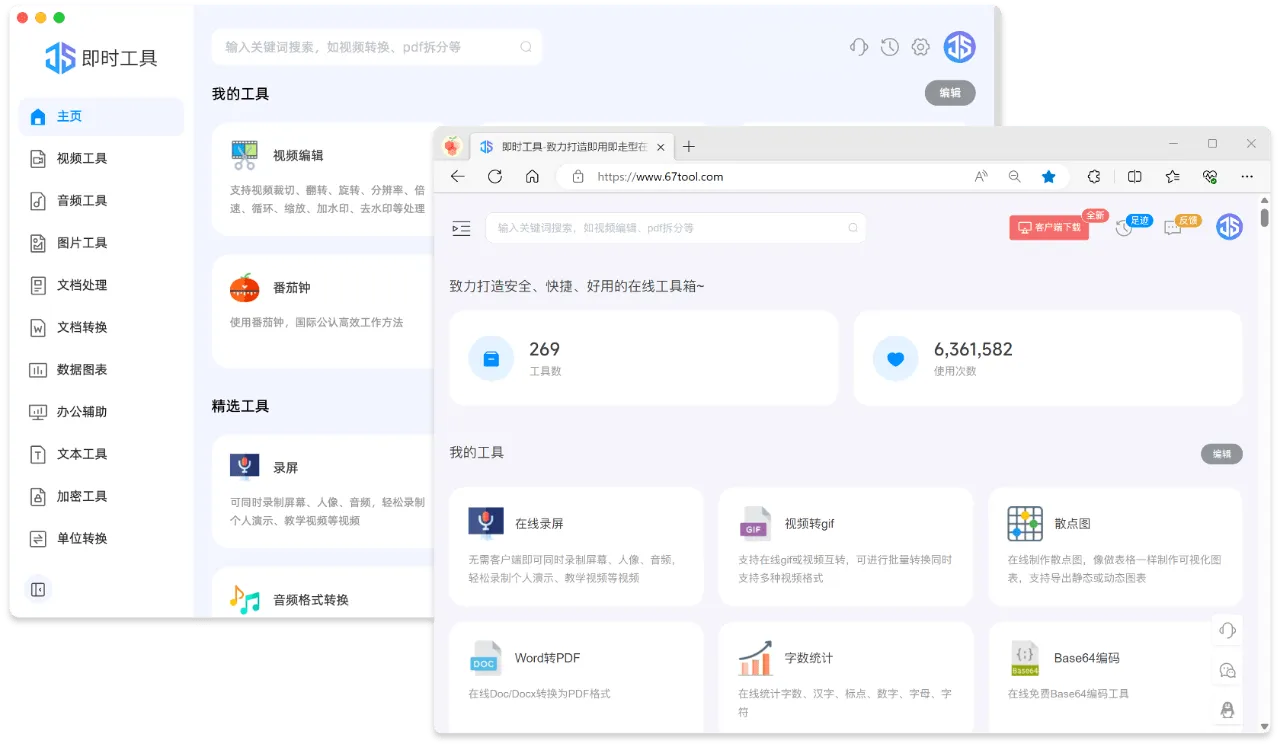Open a new browser tab
This screenshot has width=1280, height=746.
coord(688,147)
